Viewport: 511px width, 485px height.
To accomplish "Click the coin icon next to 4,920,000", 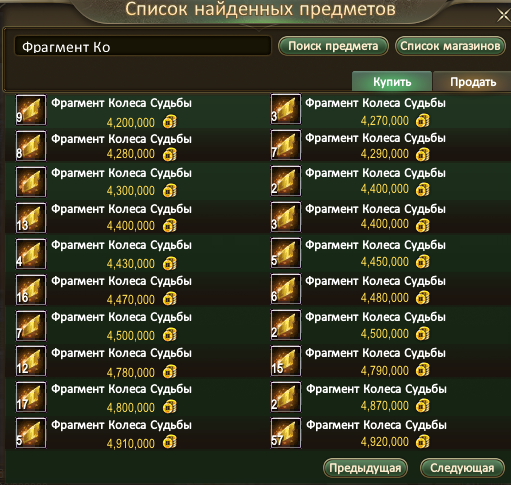I will tap(423, 442).
